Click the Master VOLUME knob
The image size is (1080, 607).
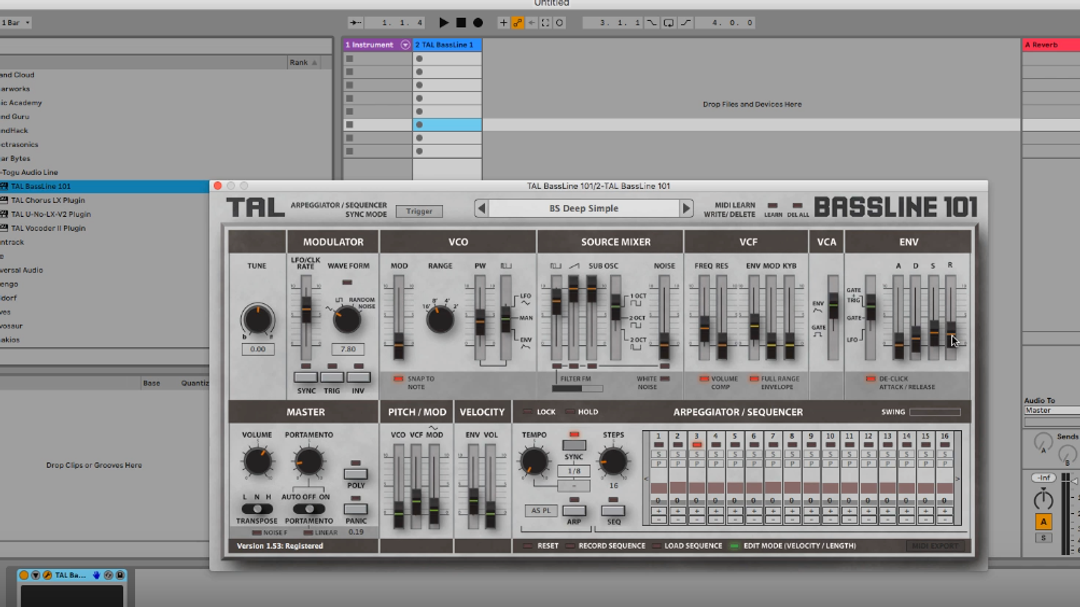257,461
